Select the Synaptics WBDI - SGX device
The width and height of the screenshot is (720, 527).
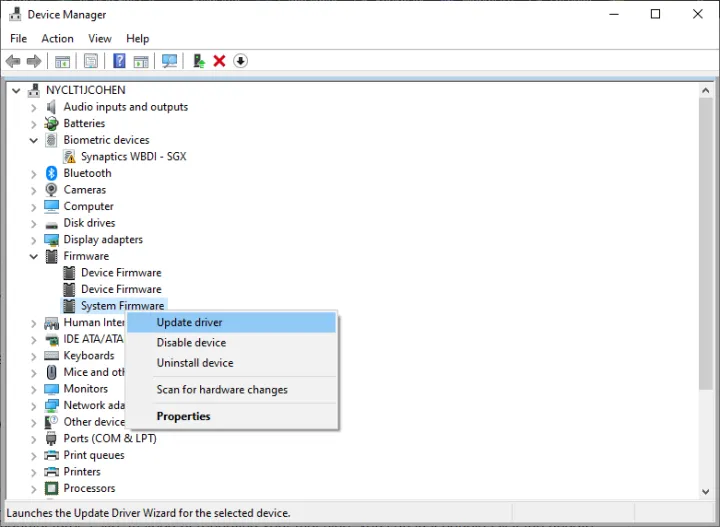click(x=133, y=157)
